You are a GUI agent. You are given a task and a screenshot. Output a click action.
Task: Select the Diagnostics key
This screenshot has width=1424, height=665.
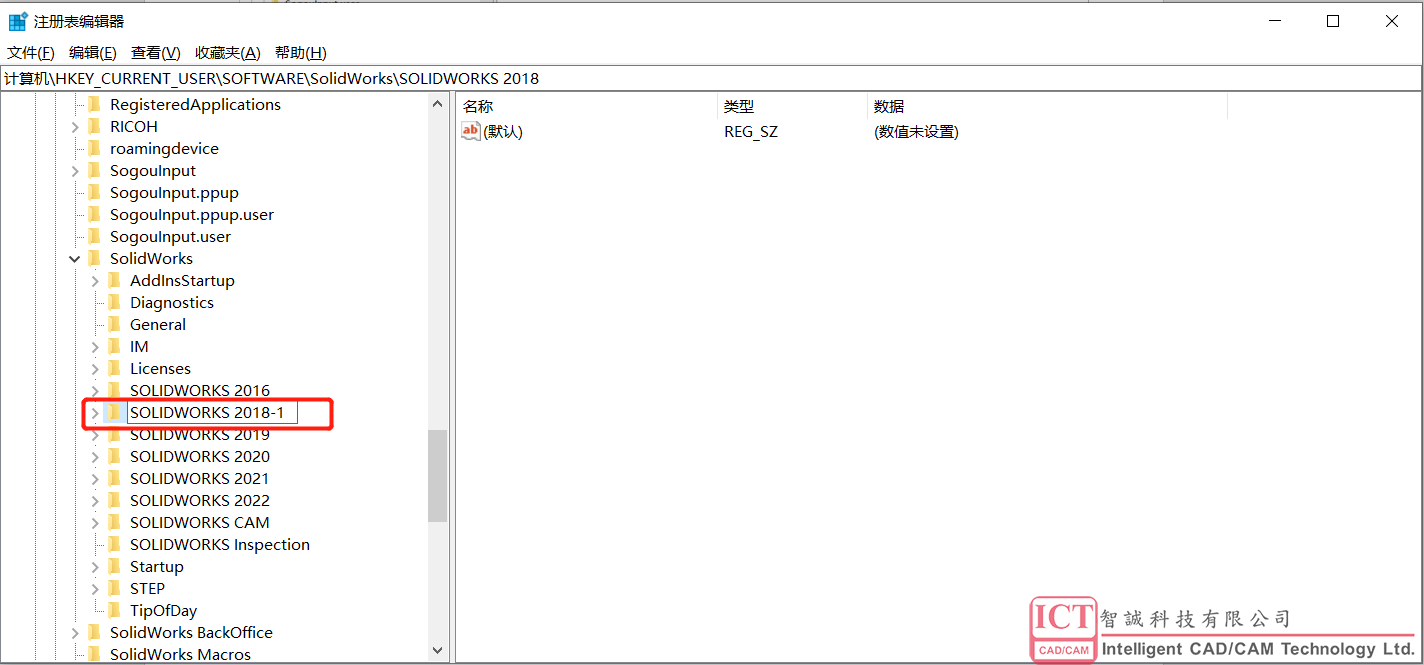[x=172, y=302]
